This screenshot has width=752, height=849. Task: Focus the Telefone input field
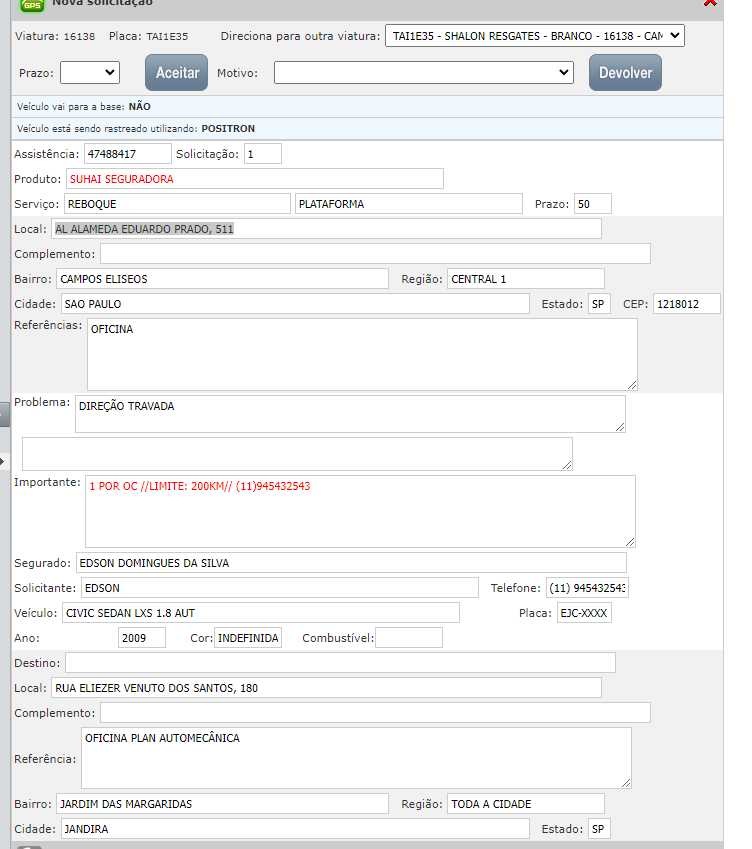(x=587, y=587)
